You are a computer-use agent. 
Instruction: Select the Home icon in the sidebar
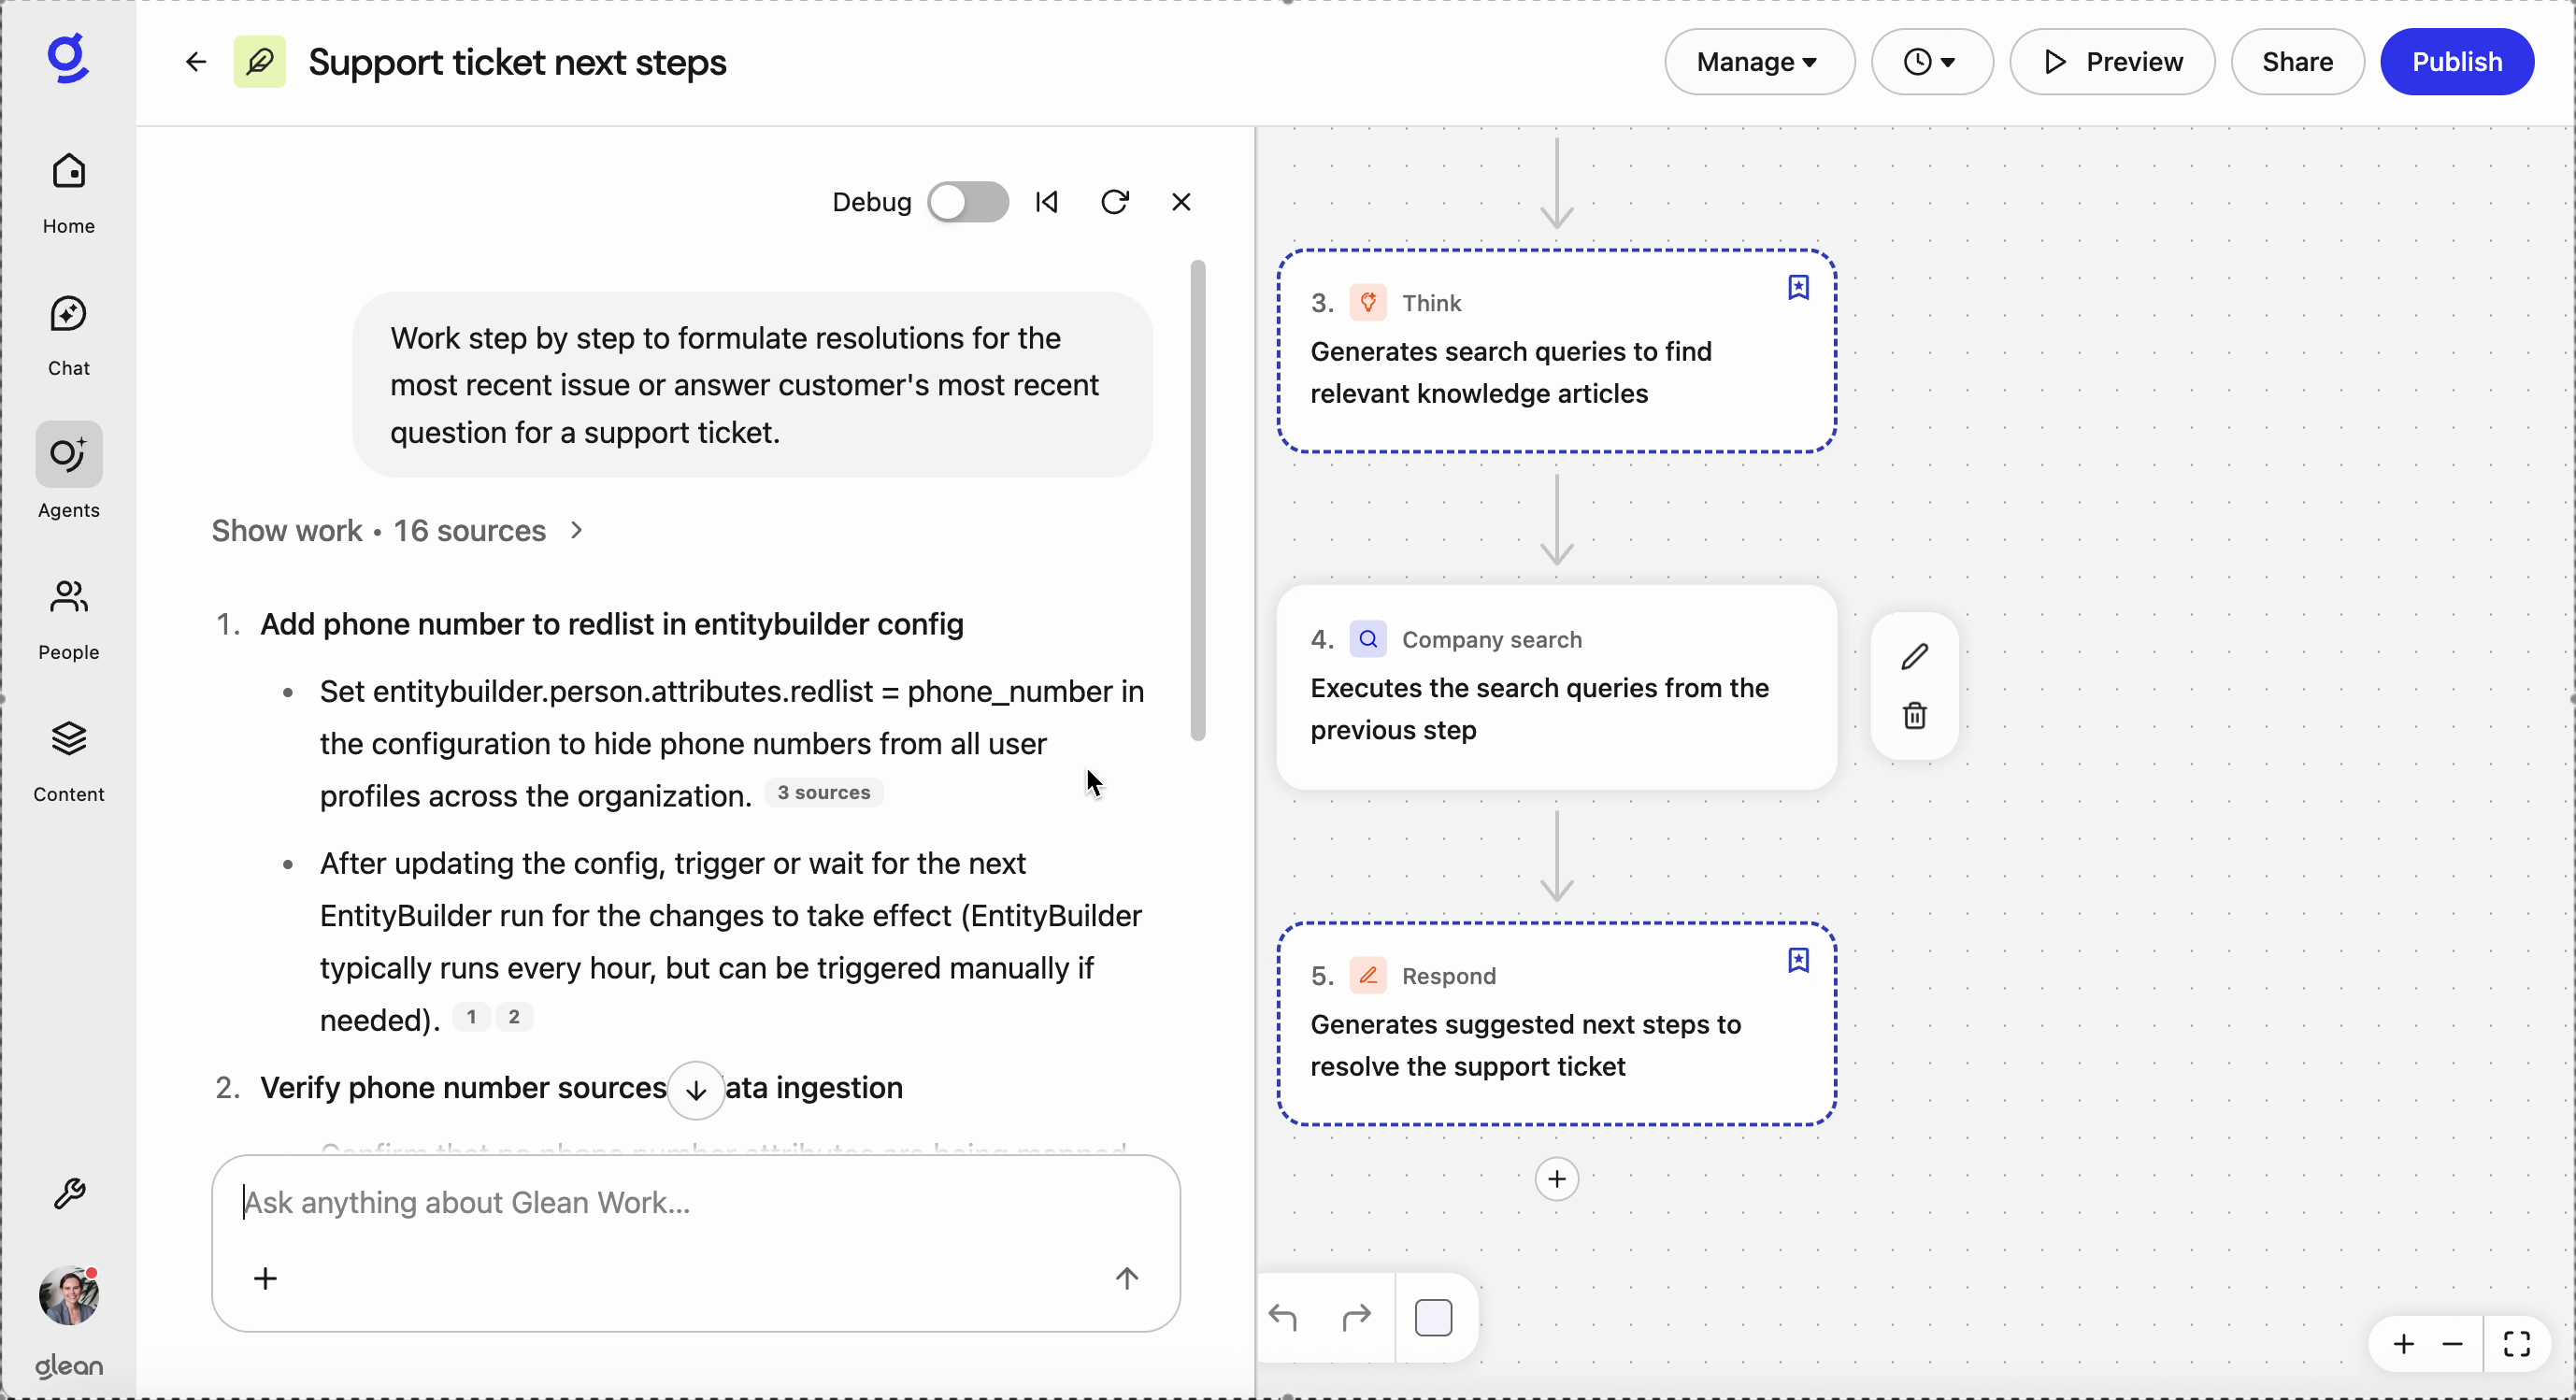click(68, 192)
